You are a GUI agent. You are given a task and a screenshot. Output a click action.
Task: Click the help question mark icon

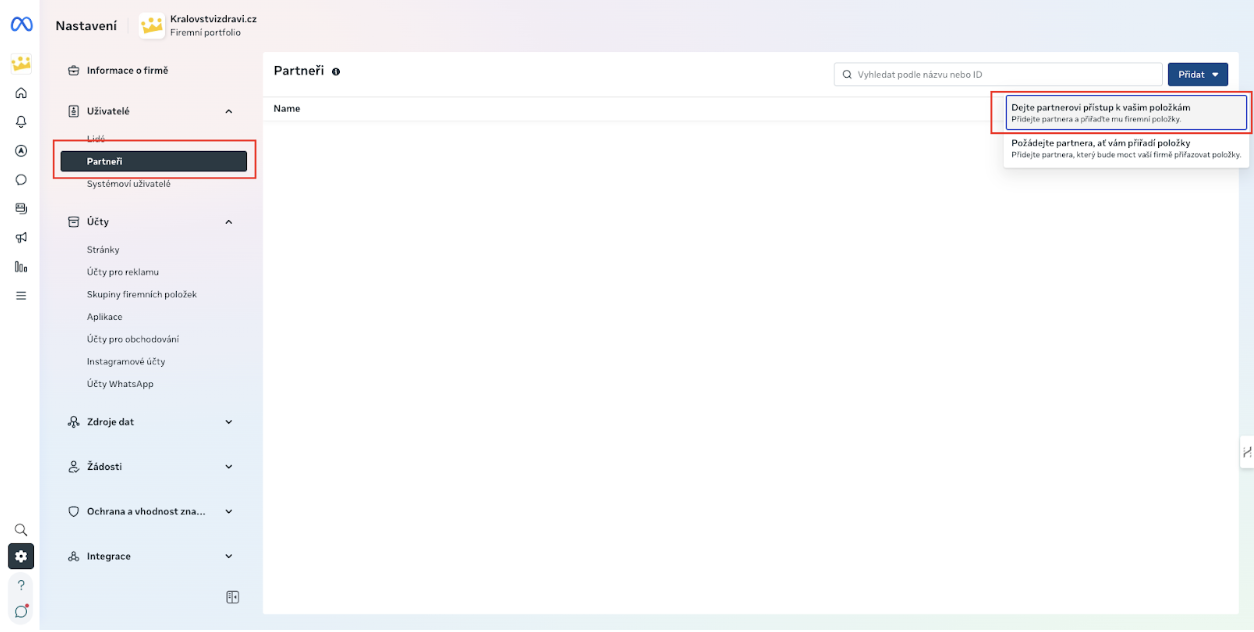point(21,585)
